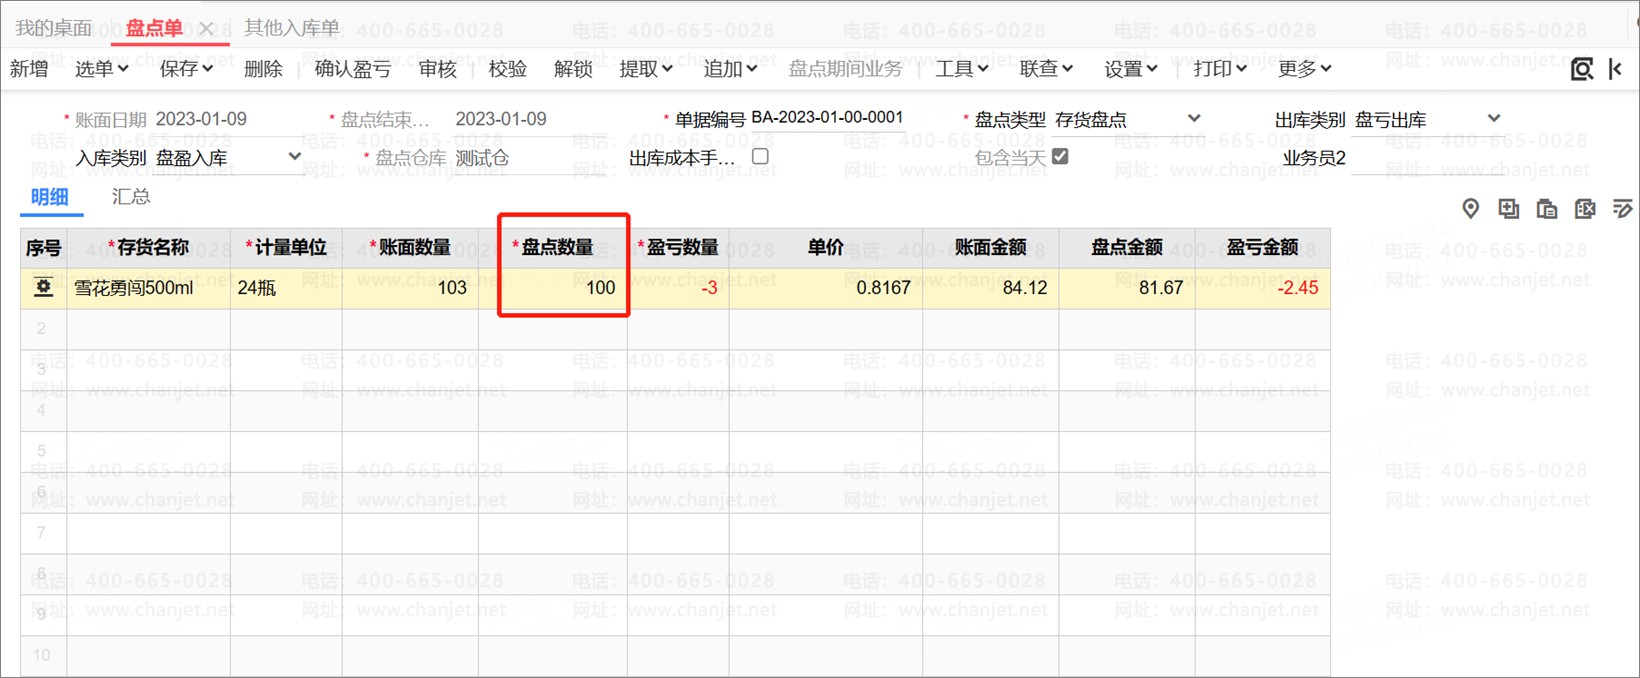Click the 24瓶 unit cell

pyautogui.click(x=286, y=288)
